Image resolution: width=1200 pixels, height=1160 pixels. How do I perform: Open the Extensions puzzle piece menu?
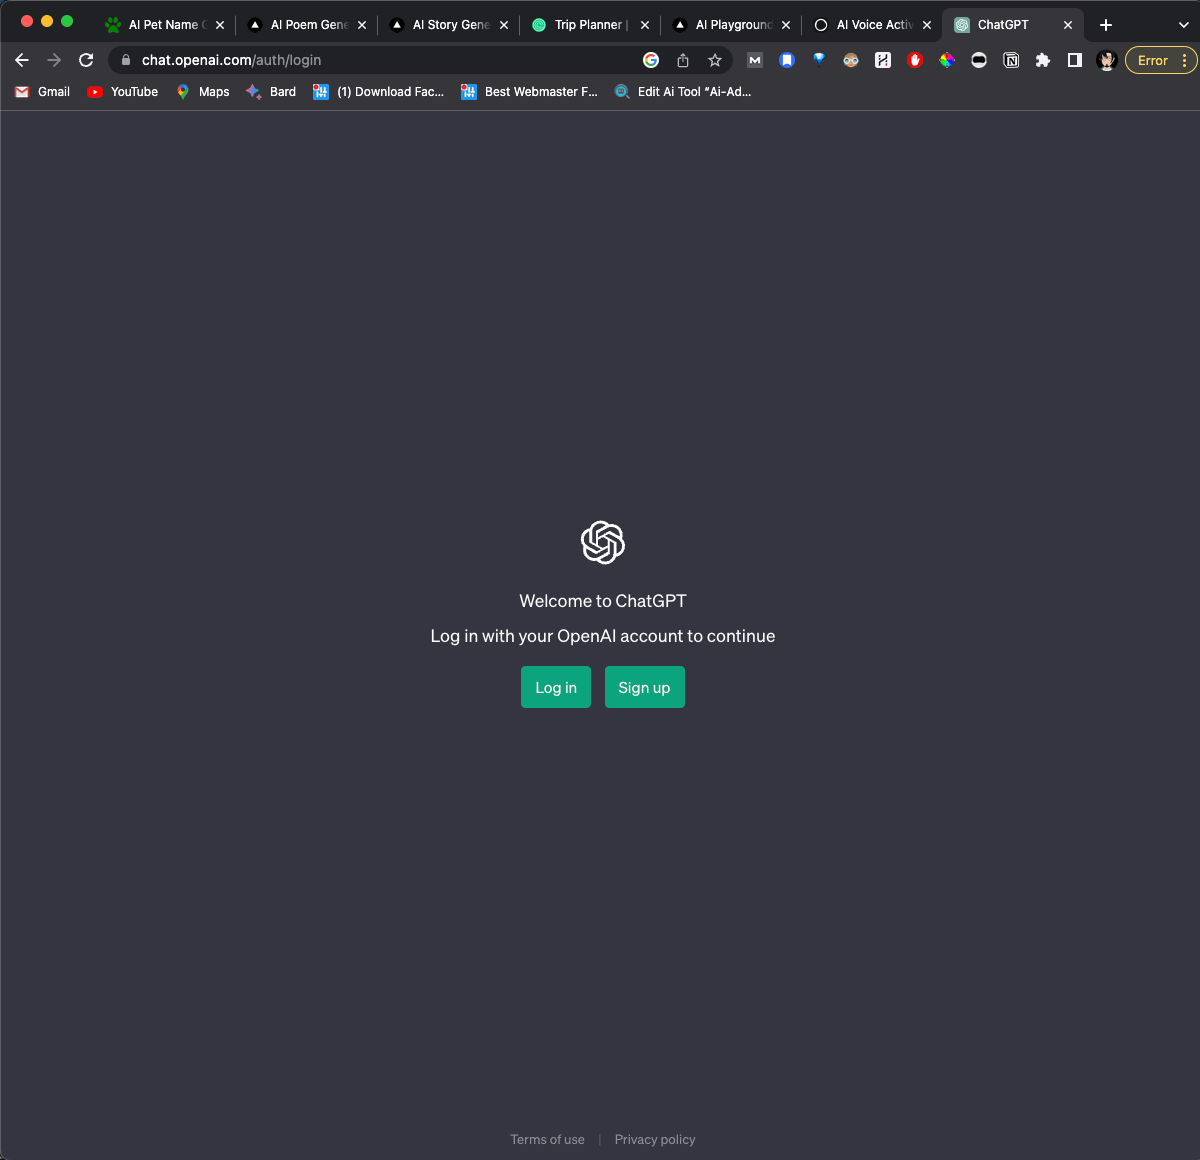tap(1043, 60)
